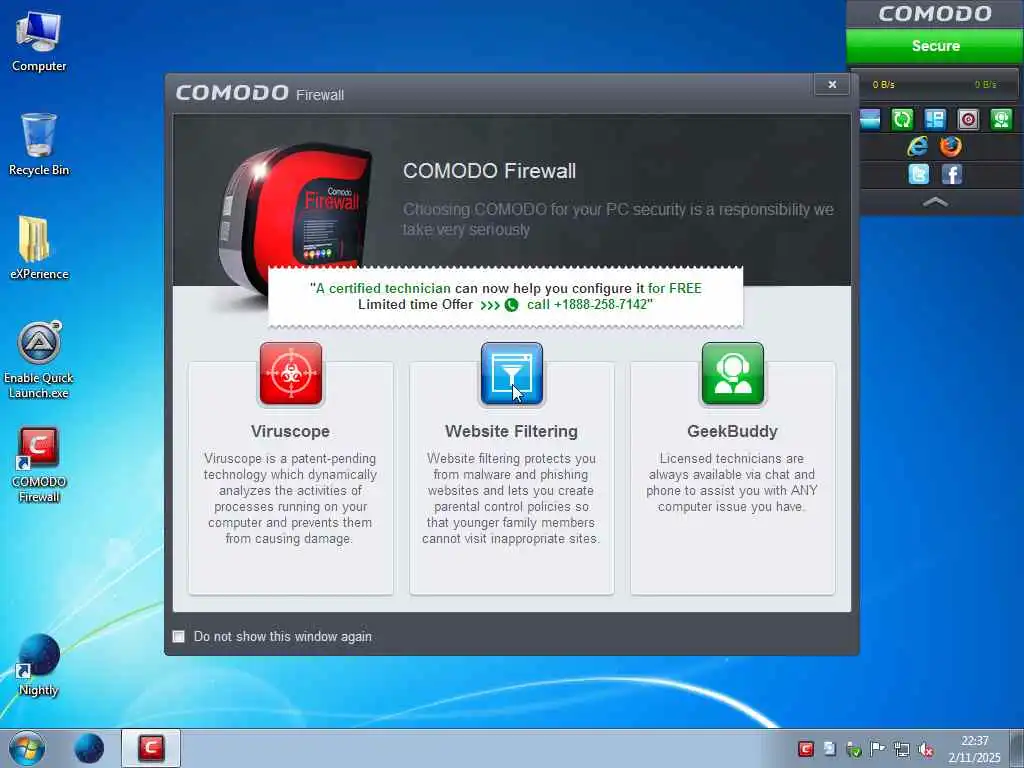
Task: Open Facebook link in the Comodo widget
Action: pos(952,174)
